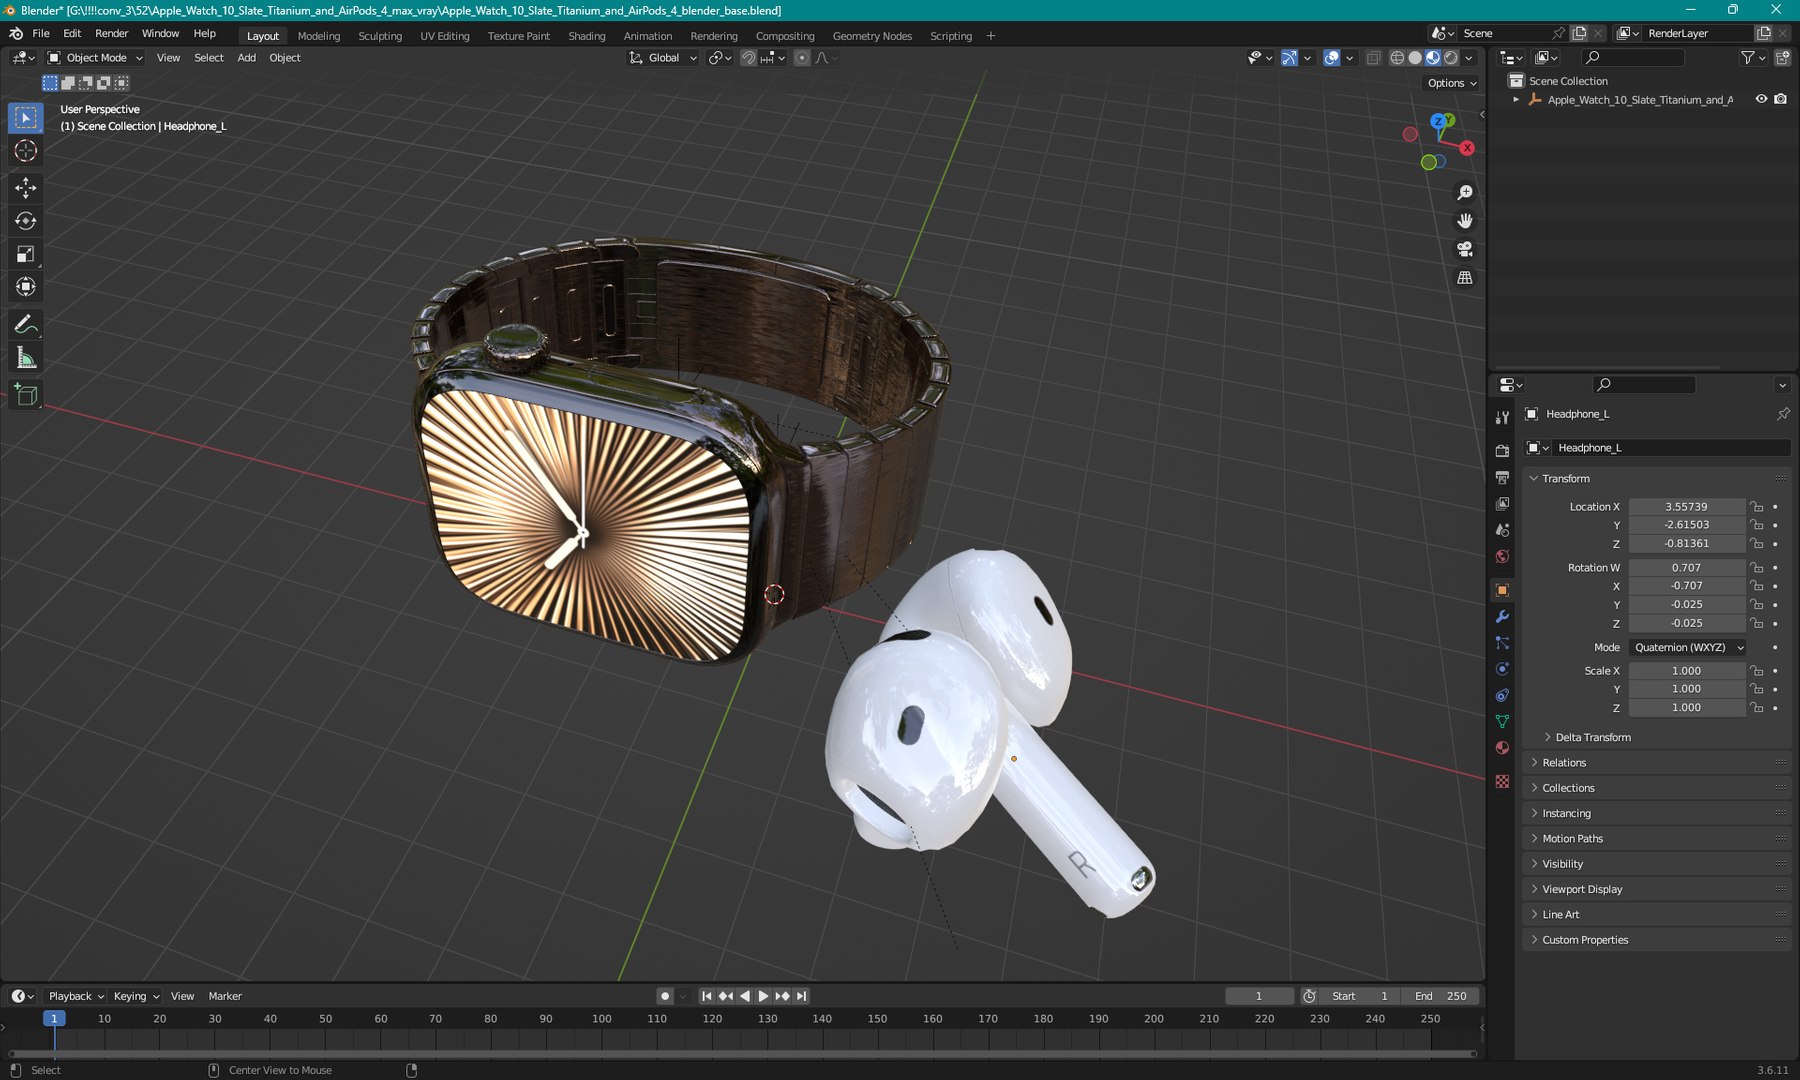Select the Transform tool
This screenshot has width=1800, height=1080.
coord(26,287)
